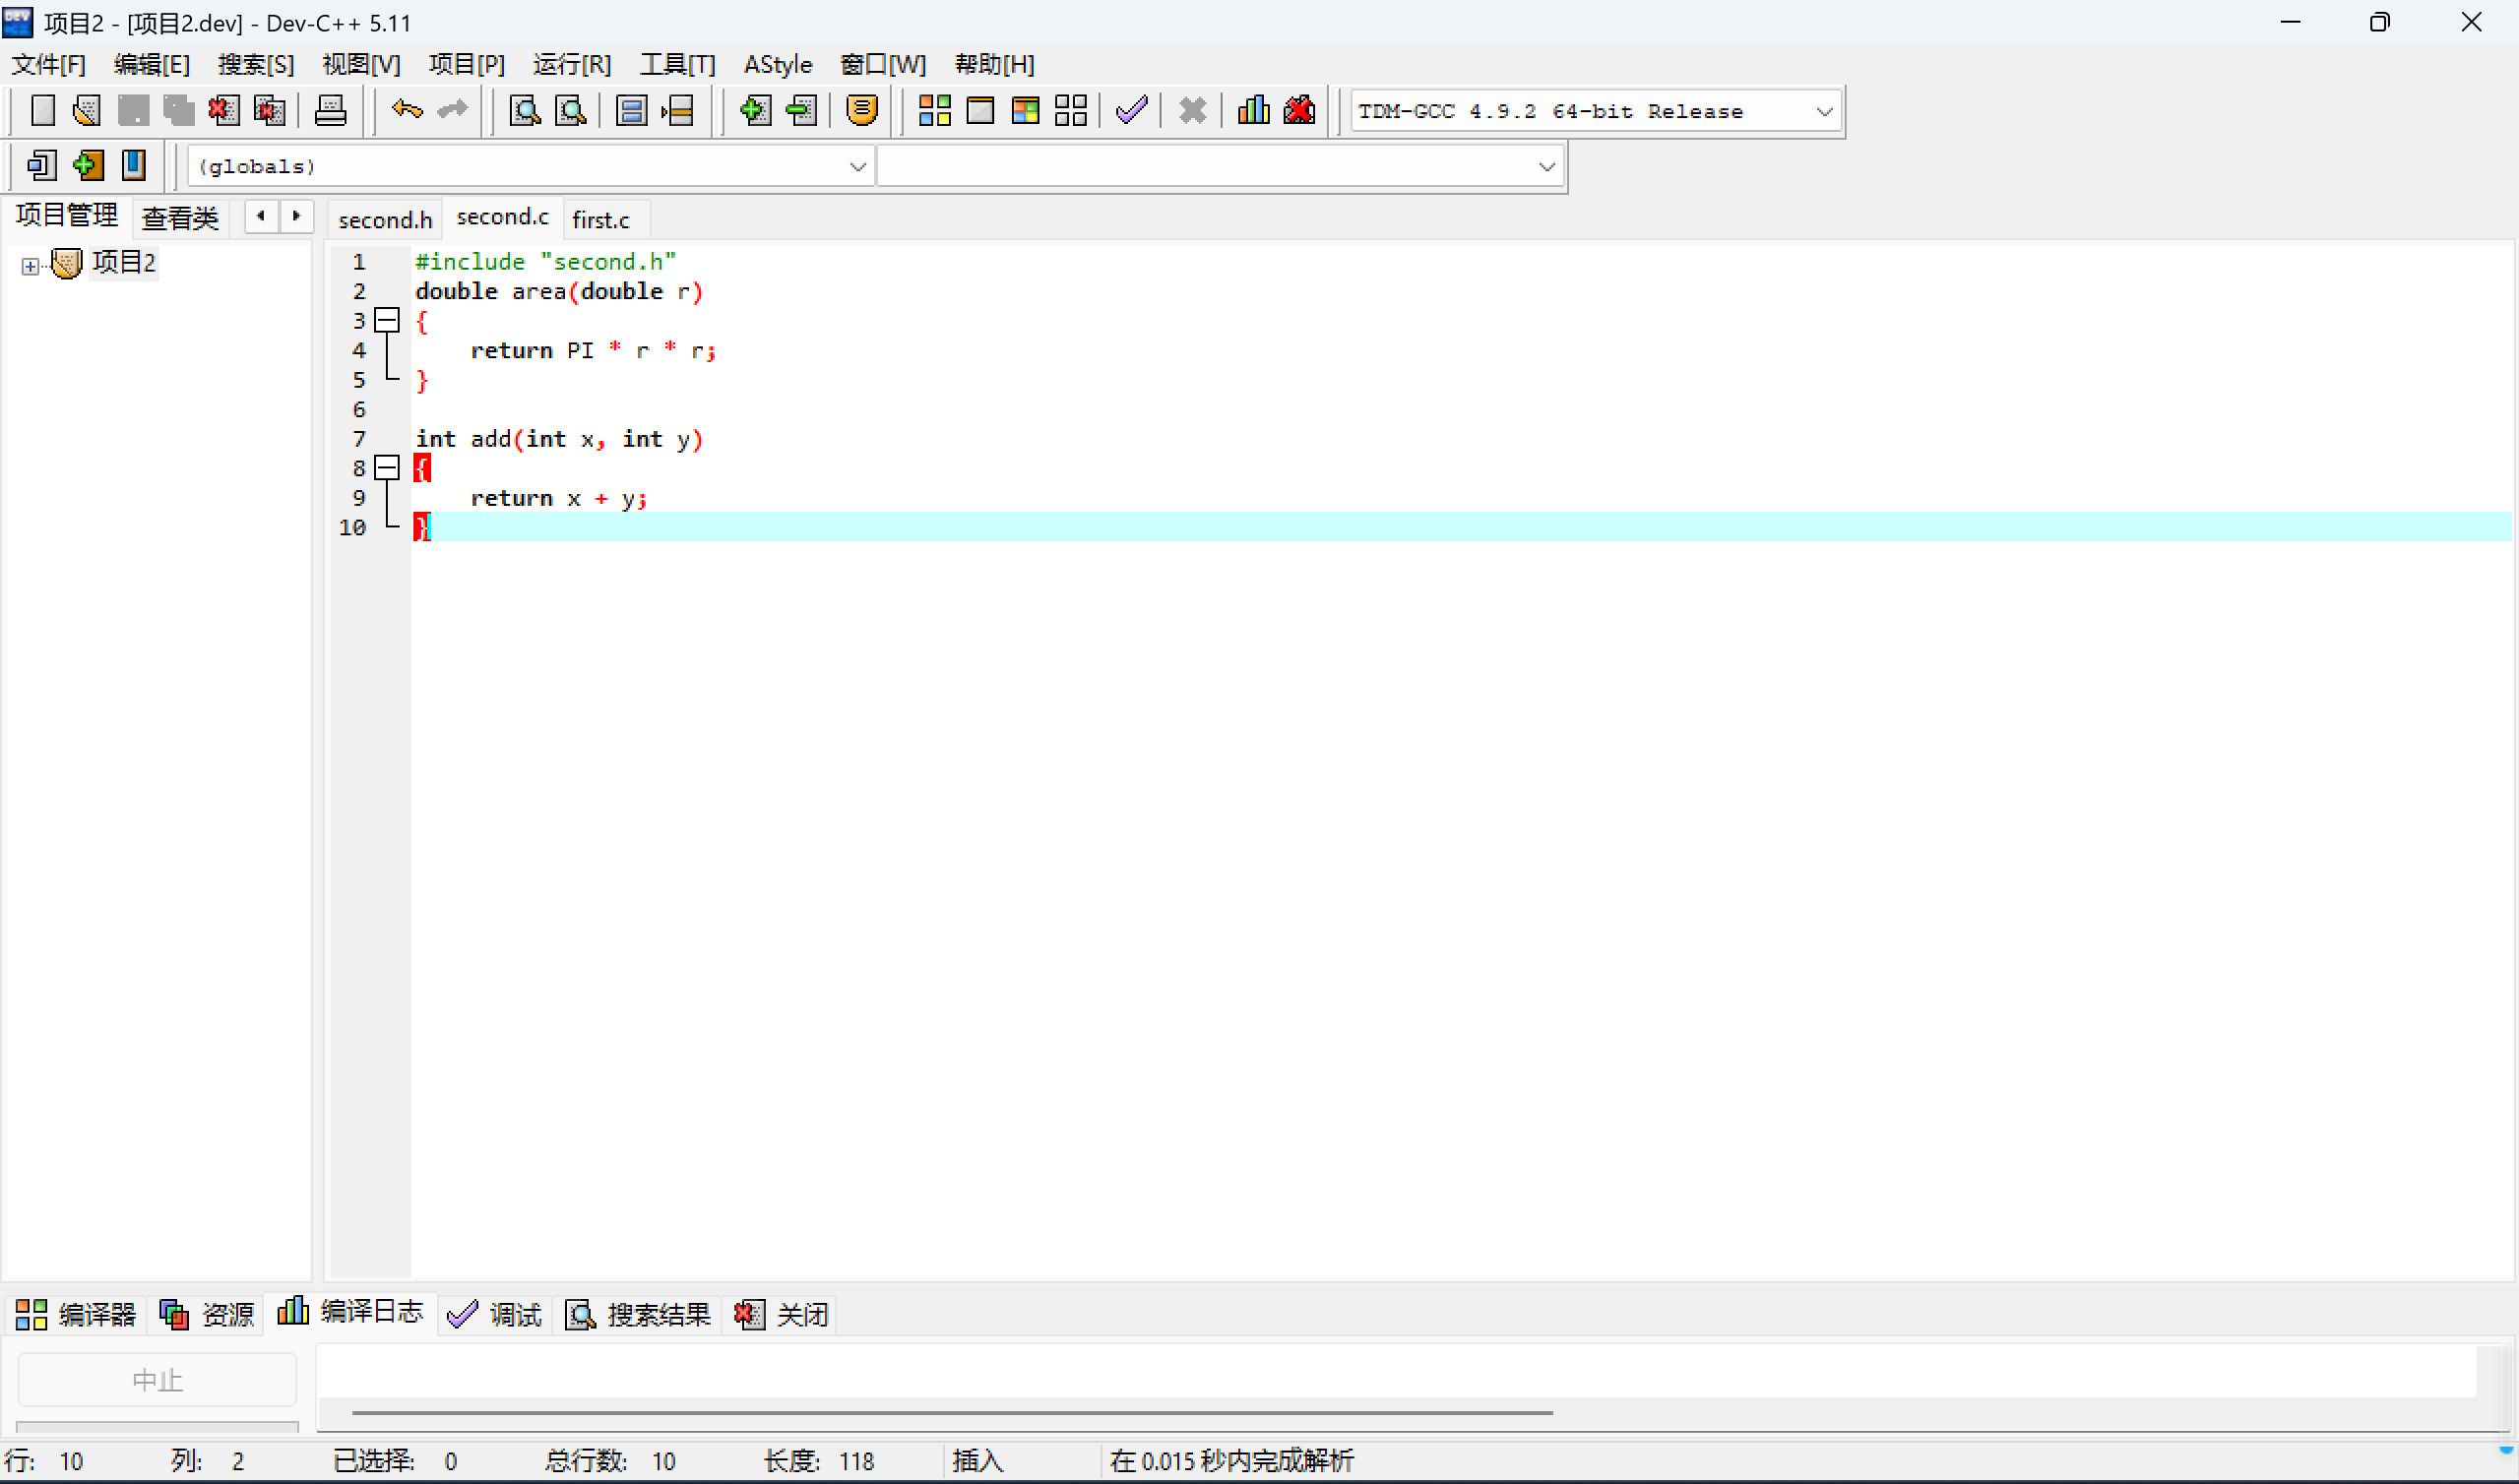Image resolution: width=2519 pixels, height=1484 pixels.
Task: Collapse the code fold at line 8
Action: point(387,467)
